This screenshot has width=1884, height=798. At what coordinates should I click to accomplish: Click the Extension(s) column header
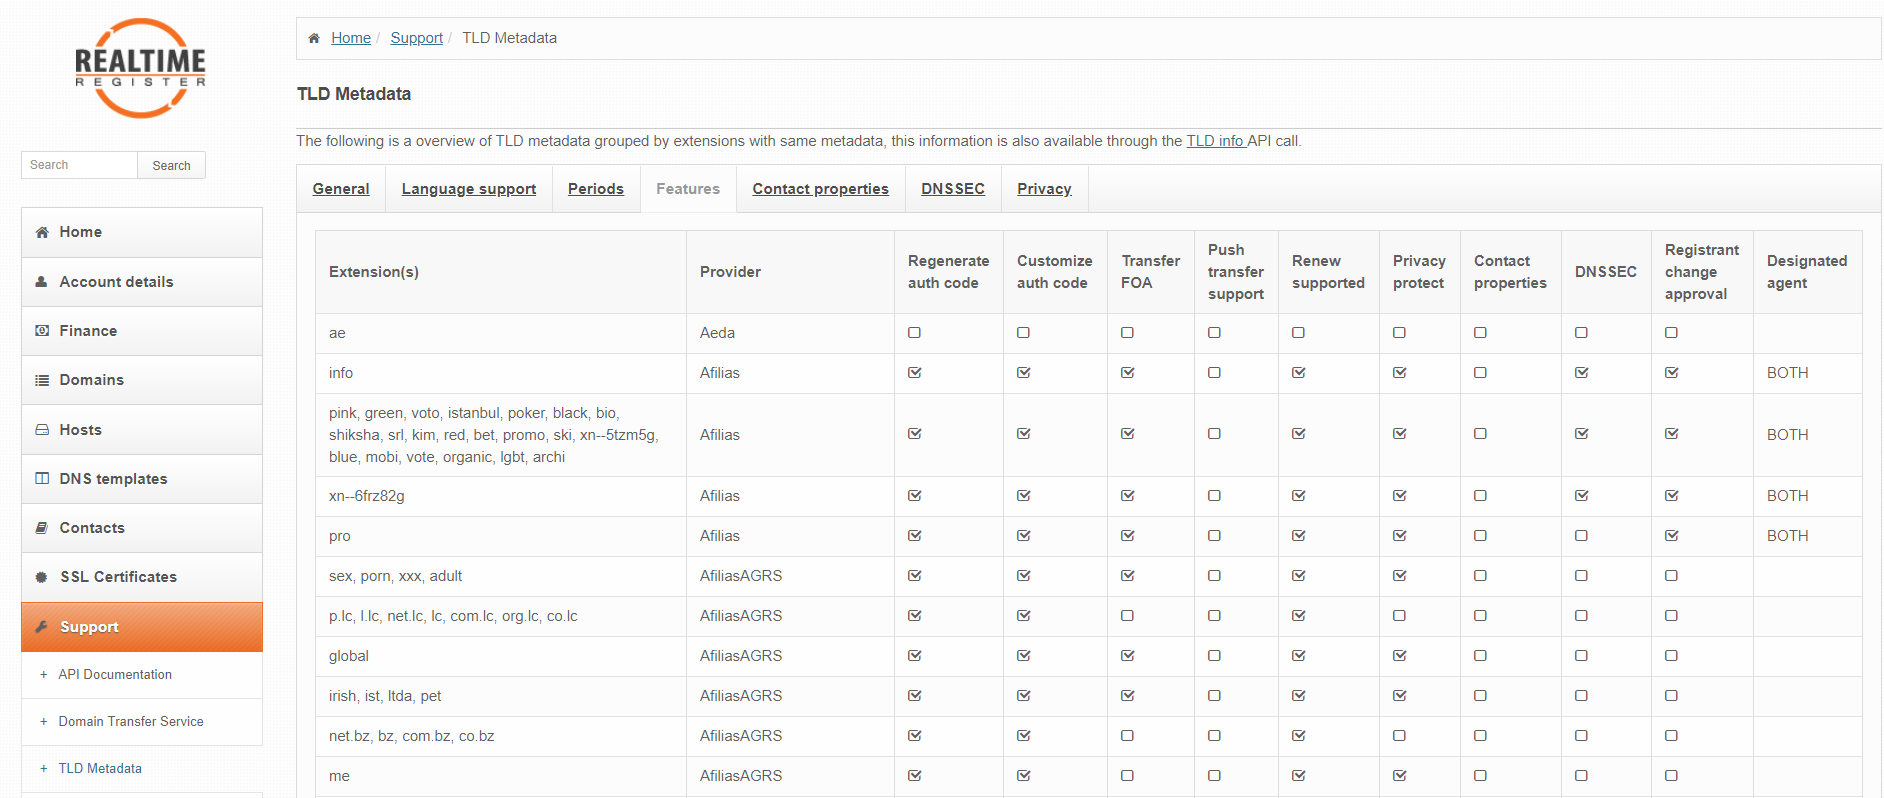click(501, 272)
